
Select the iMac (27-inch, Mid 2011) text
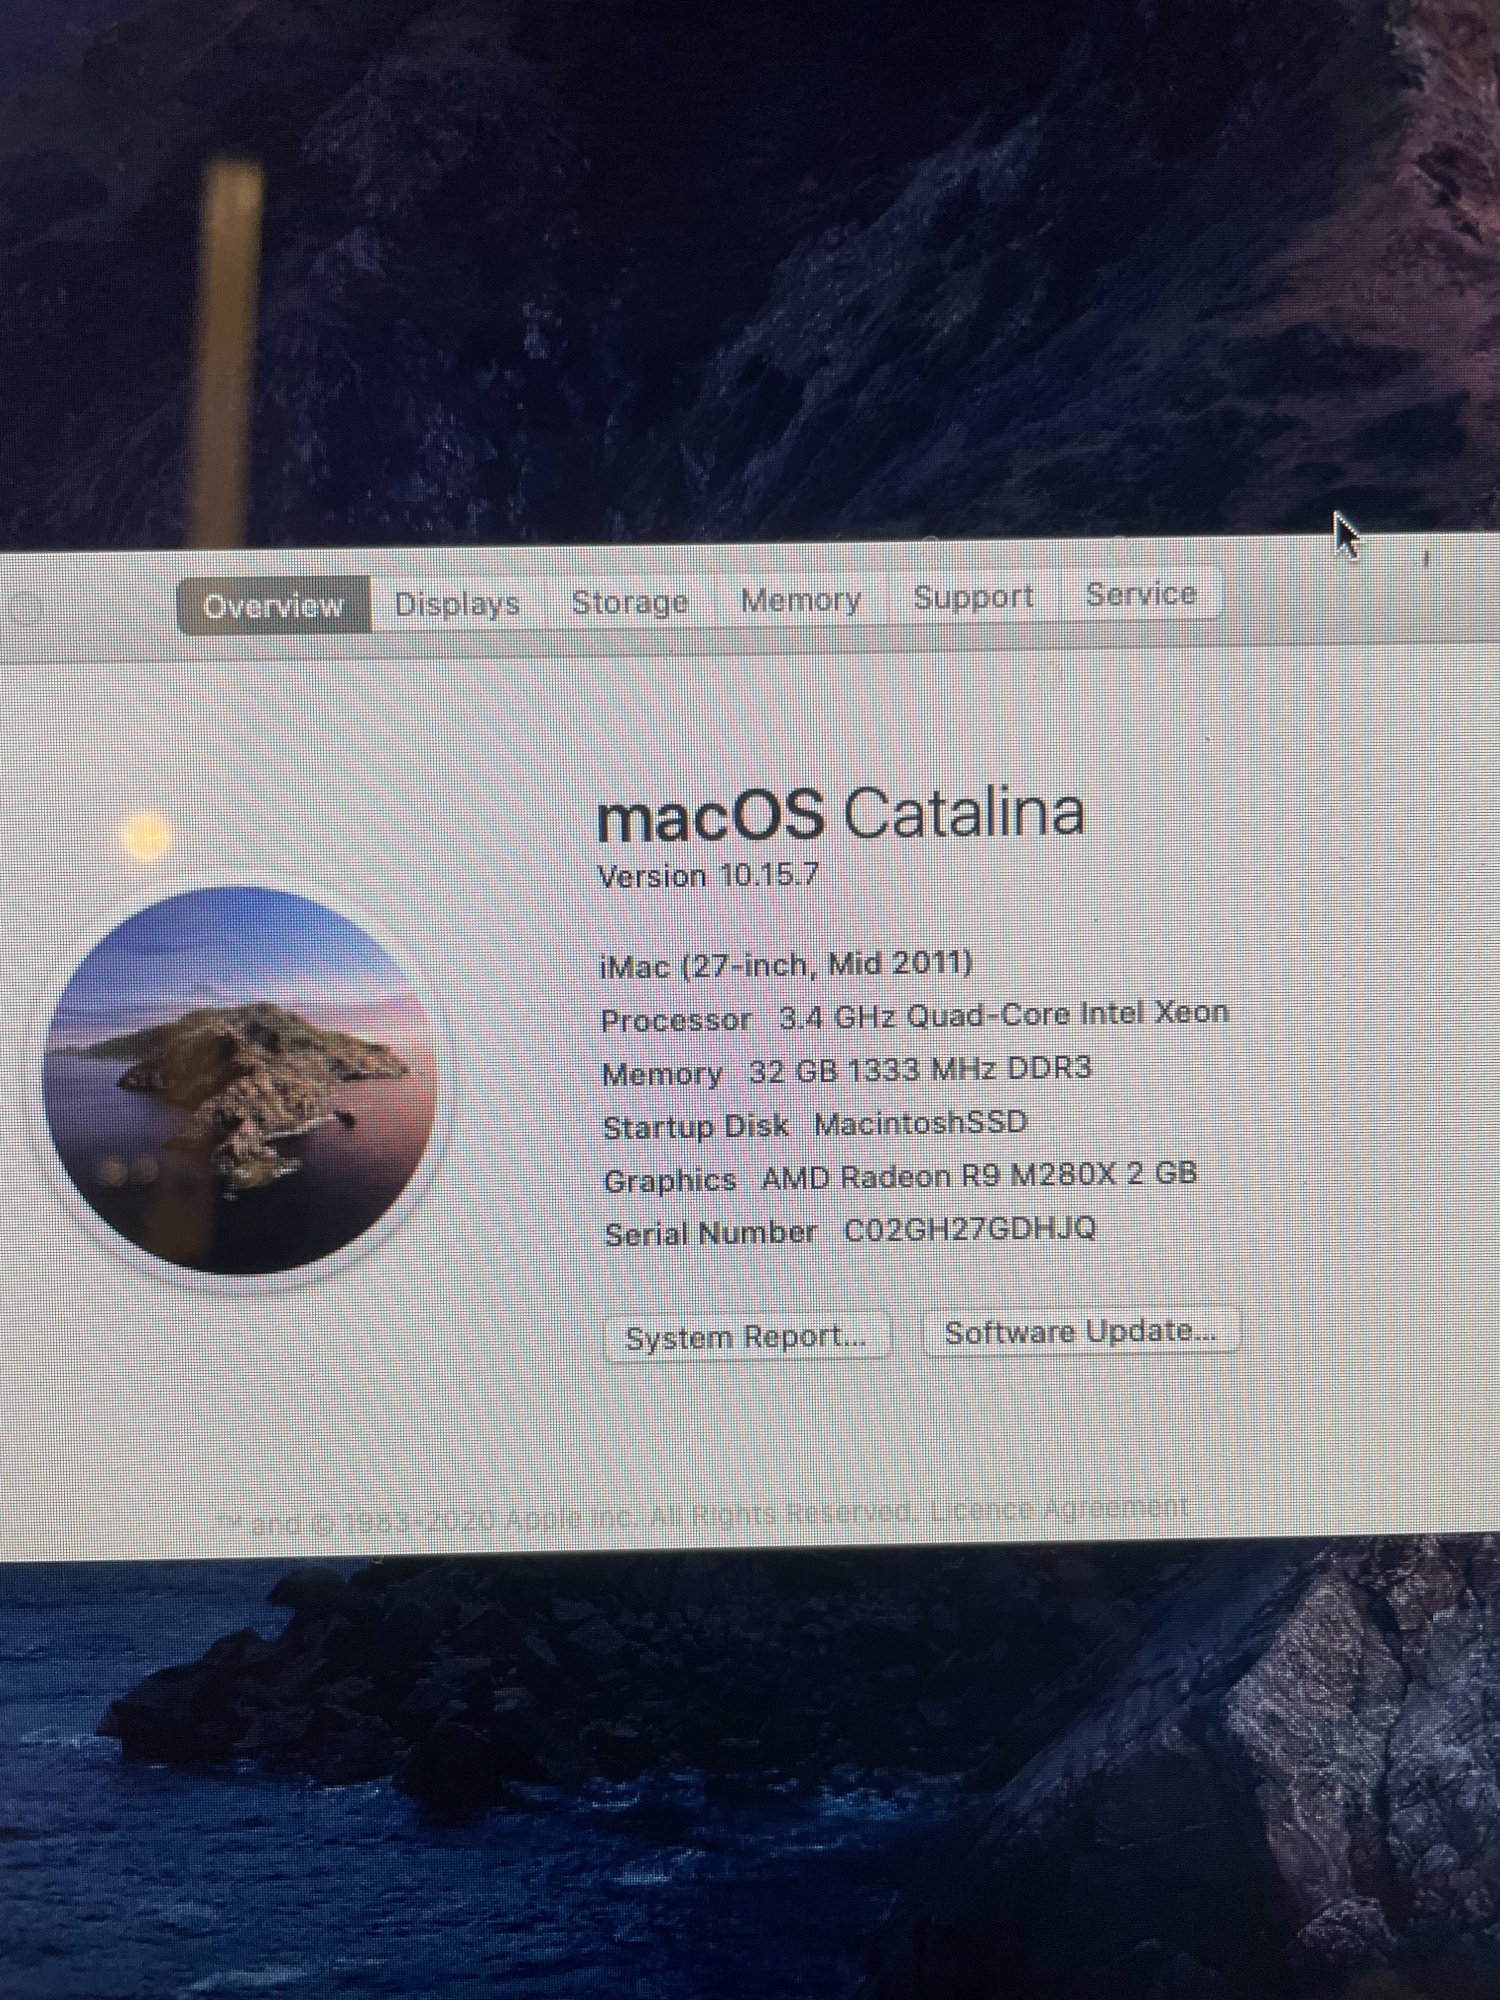[785, 964]
